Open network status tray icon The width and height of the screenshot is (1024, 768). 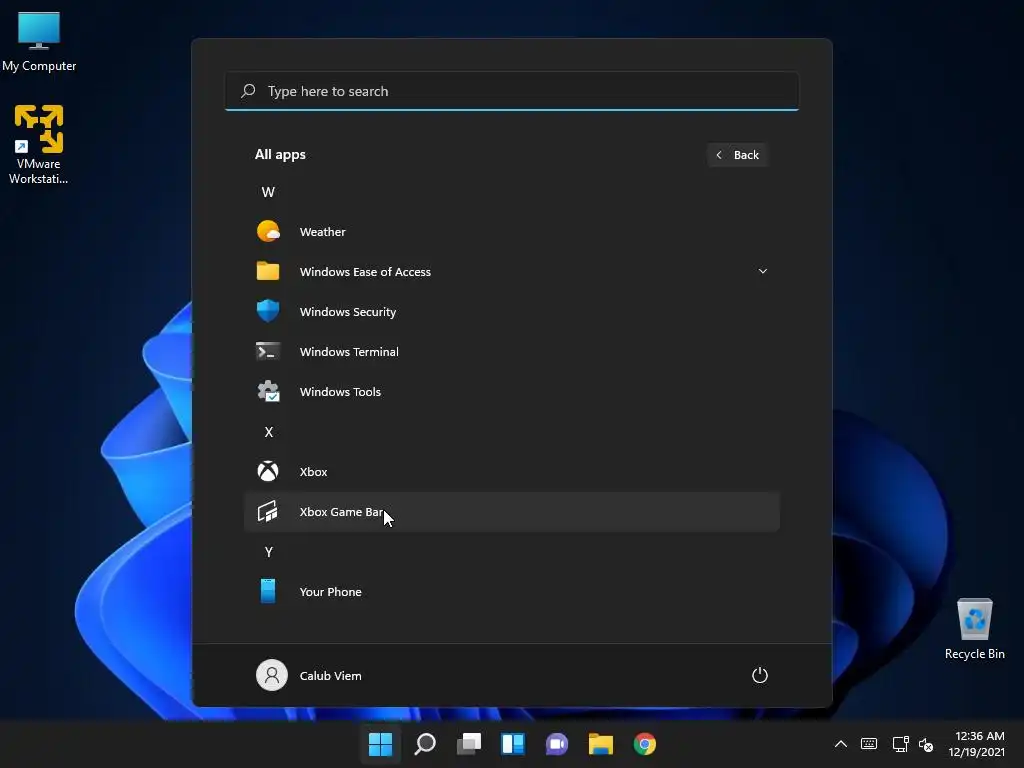[900, 743]
